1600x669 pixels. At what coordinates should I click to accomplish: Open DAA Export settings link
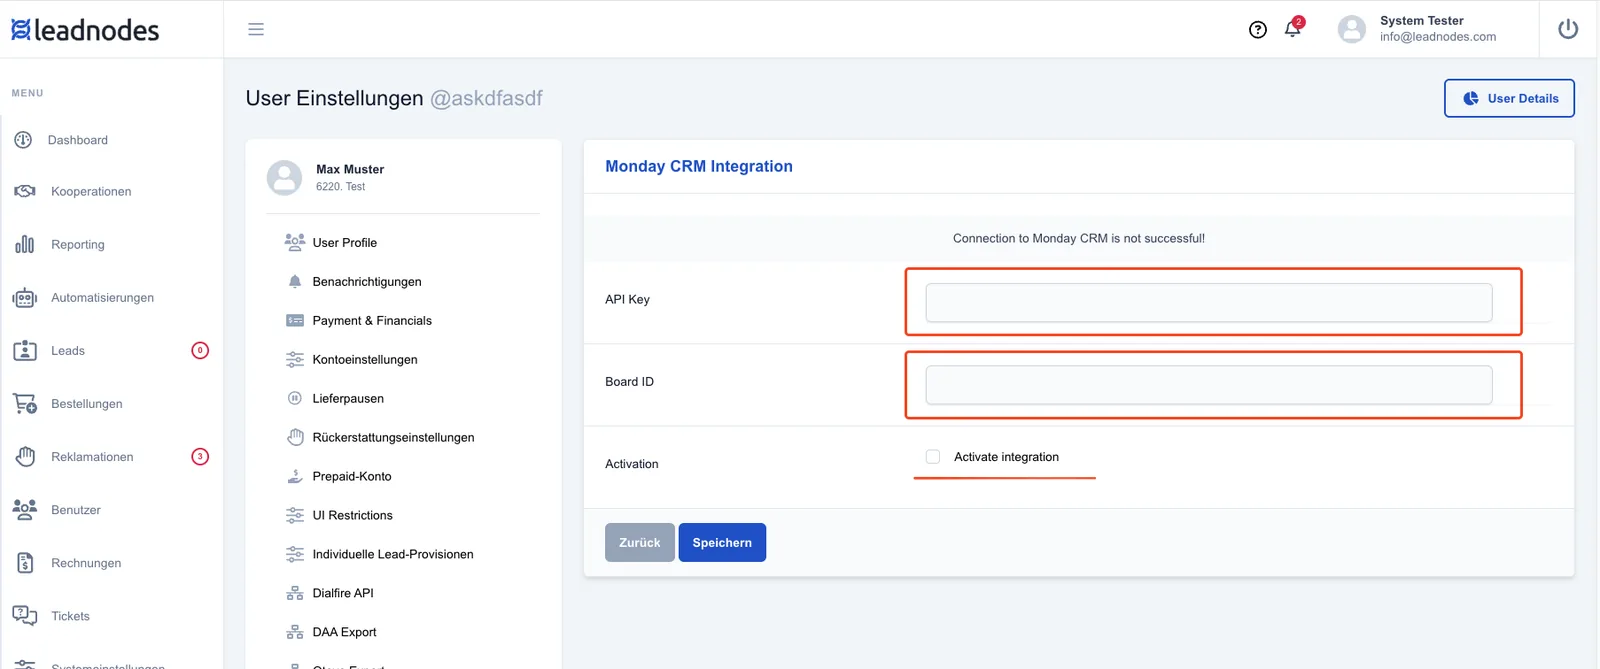[x=344, y=632]
